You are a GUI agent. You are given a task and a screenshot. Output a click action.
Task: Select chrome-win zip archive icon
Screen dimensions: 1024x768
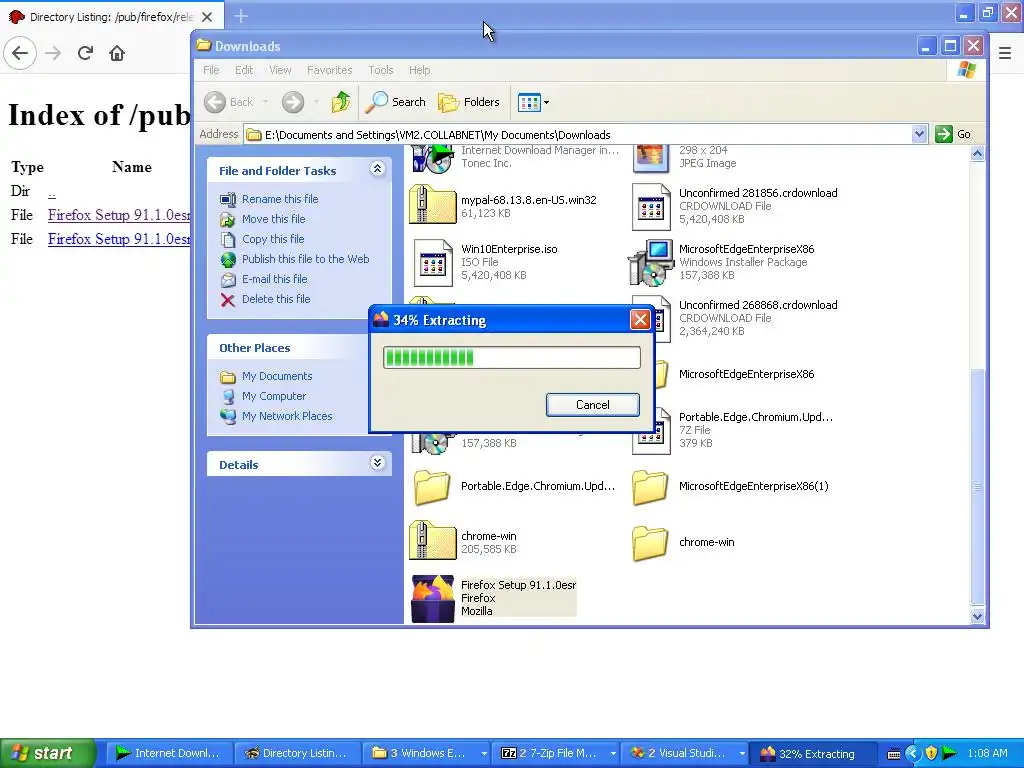coord(432,541)
